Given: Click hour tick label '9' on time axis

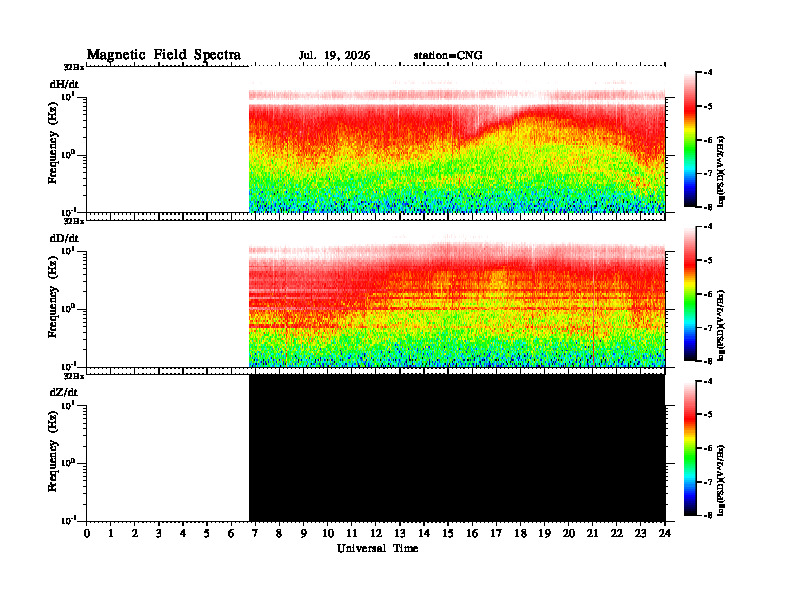Looking at the screenshot, I should 304,534.
